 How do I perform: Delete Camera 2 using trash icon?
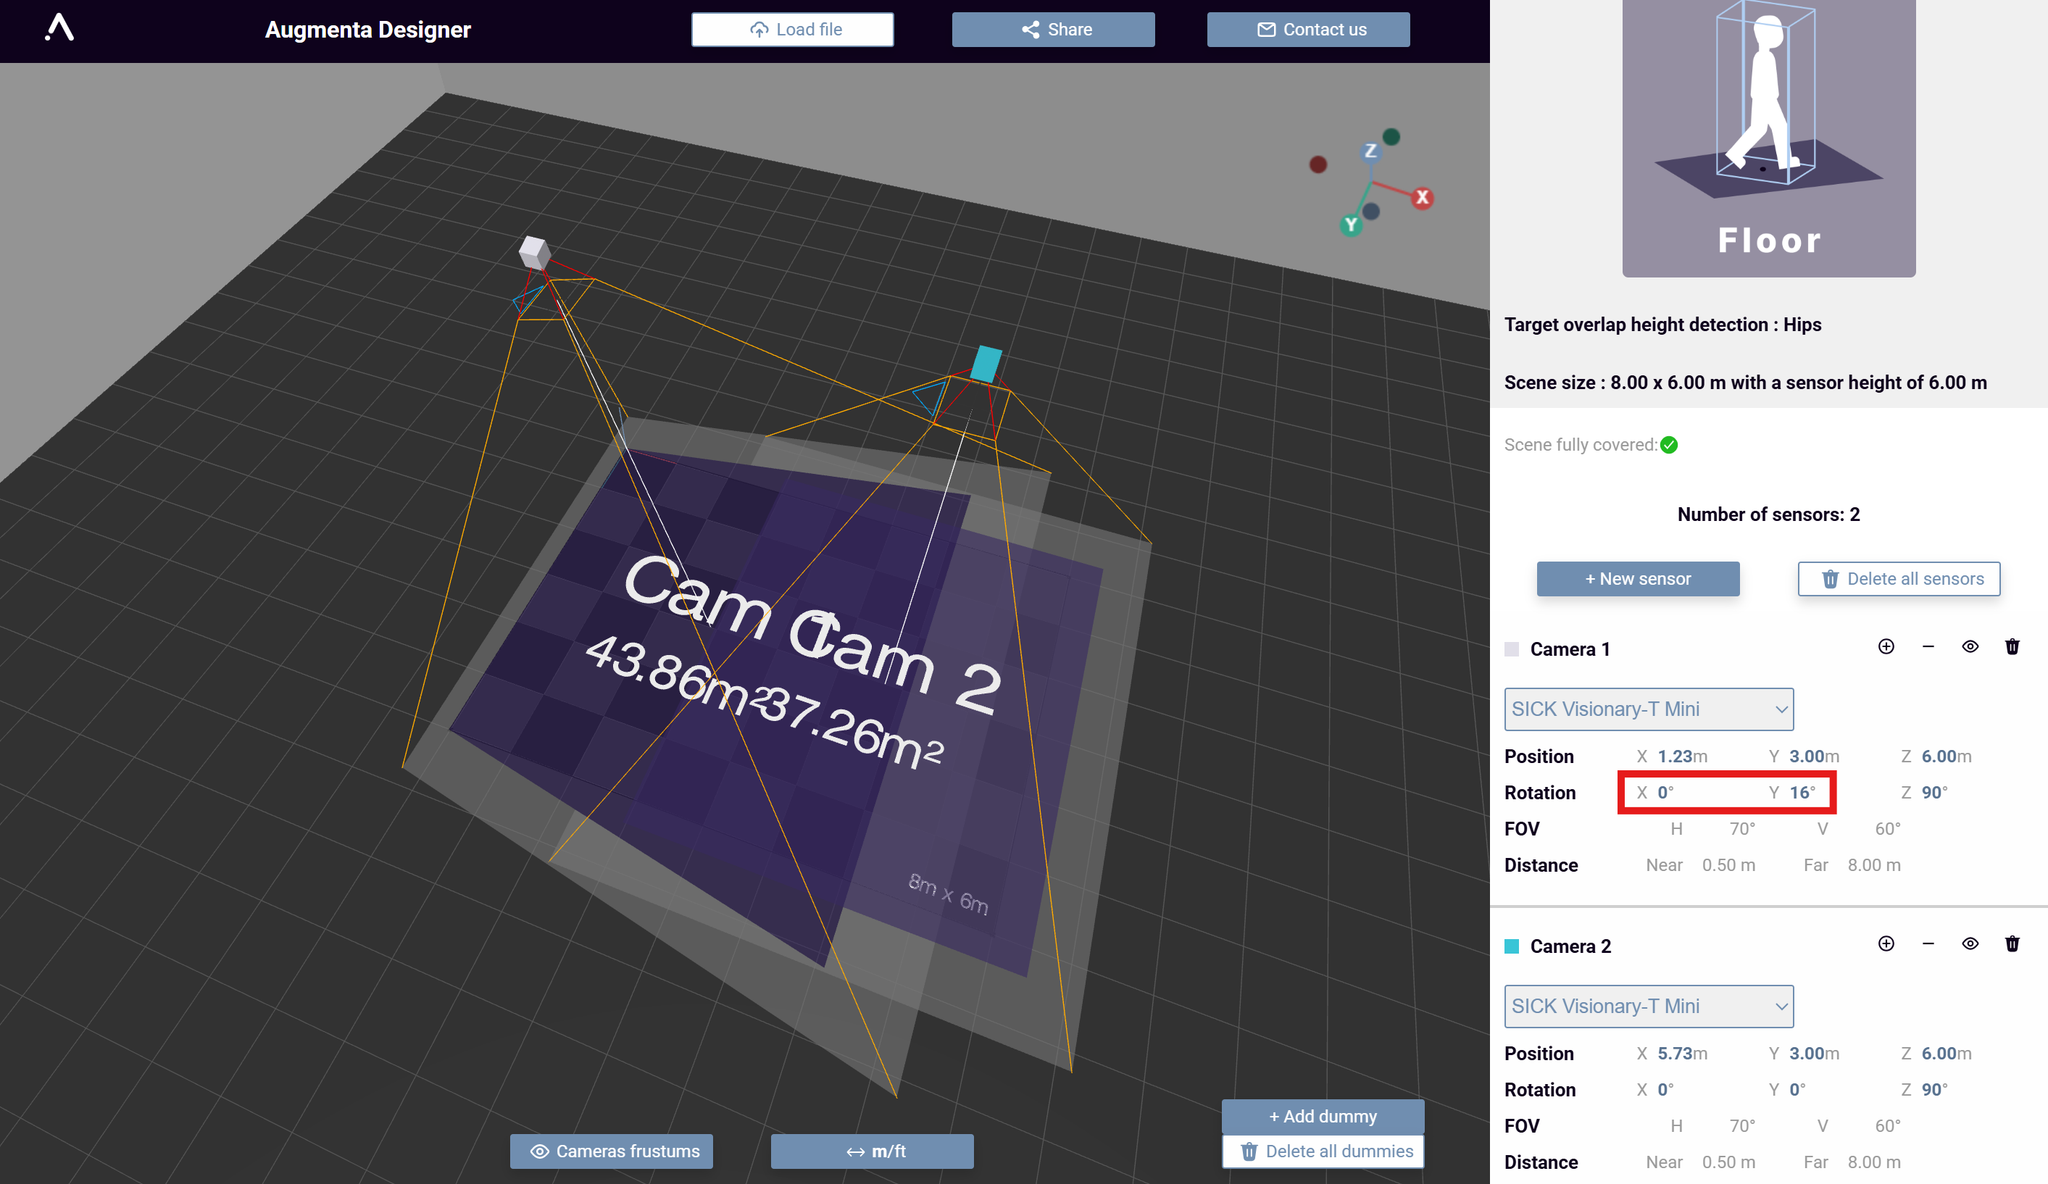pos(2012,944)
